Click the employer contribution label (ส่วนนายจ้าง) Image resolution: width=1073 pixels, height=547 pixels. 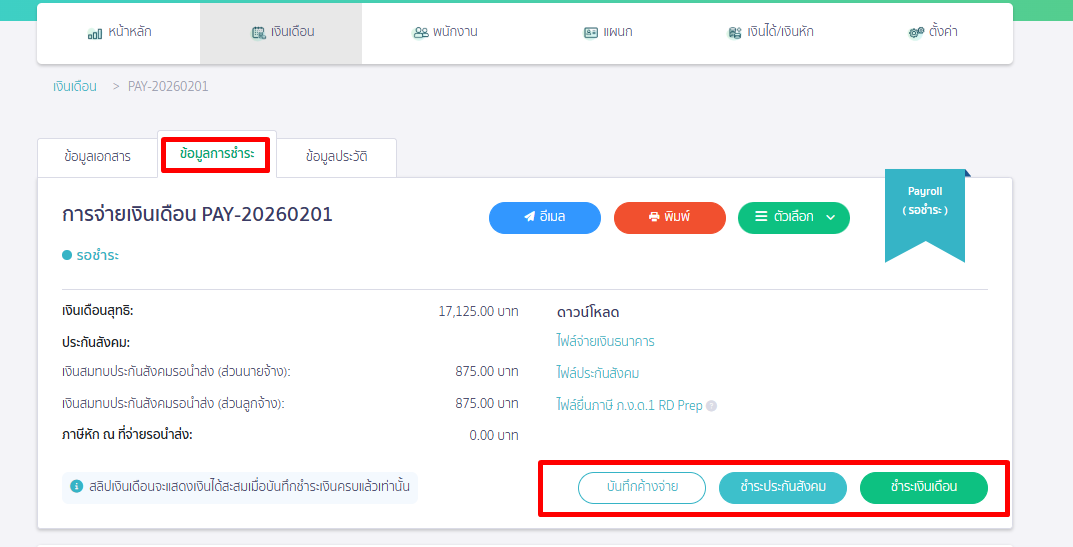tap(177, 372)
